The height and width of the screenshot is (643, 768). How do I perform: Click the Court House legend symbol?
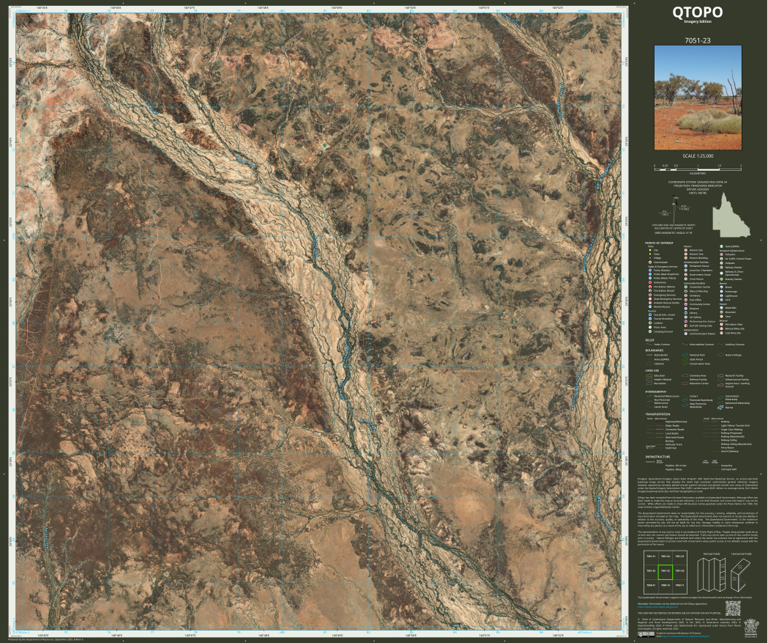tap(686, 279)
